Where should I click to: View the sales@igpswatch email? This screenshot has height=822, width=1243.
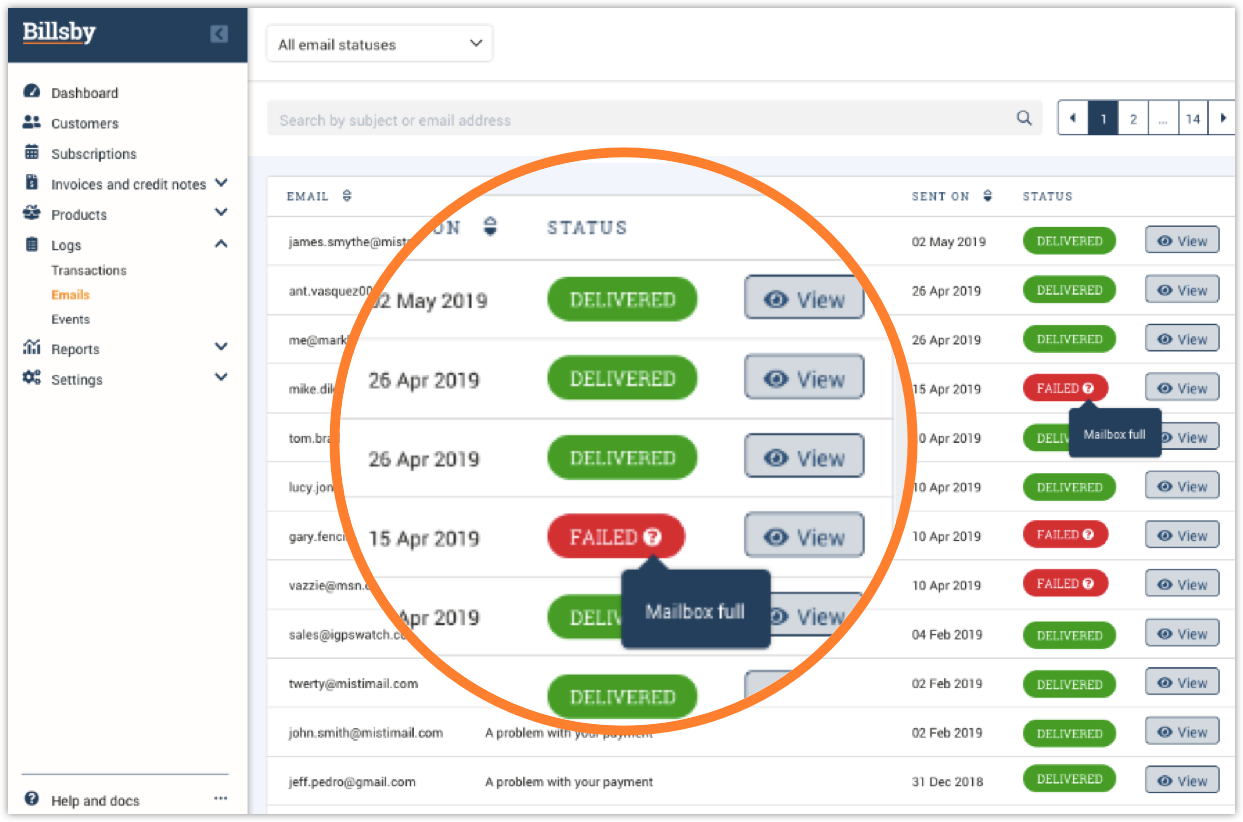[x=1182, y=635]
